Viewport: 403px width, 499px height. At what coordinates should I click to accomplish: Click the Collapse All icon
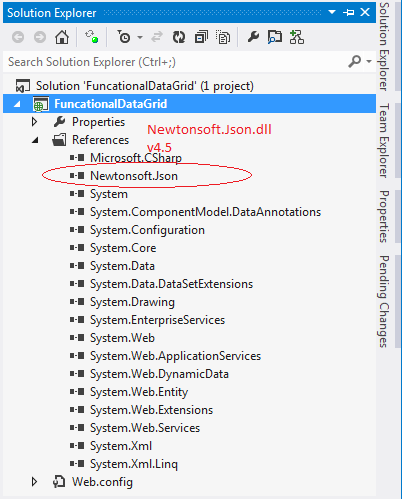tap(201, 37)
